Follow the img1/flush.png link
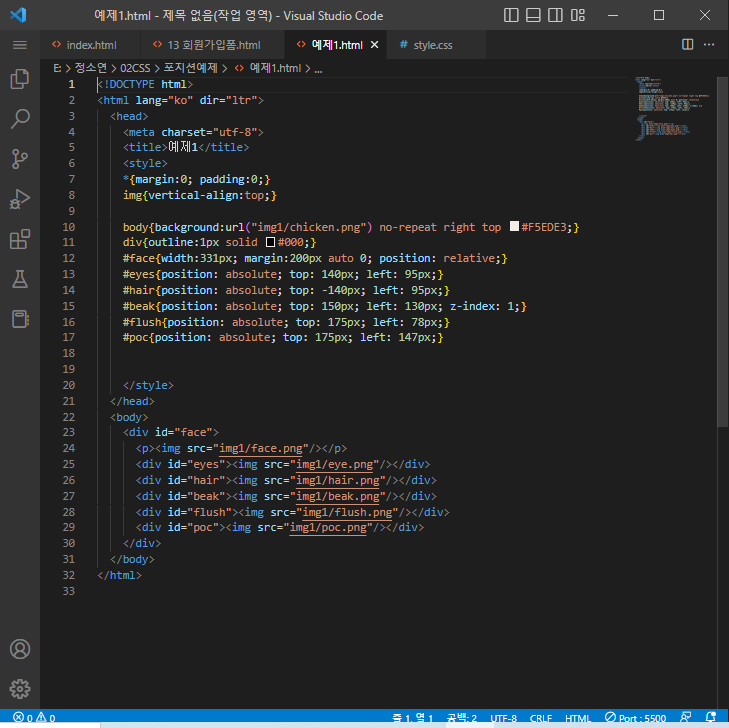The height and width of the screenshot is (728, 729). click(x=347, y=512)
